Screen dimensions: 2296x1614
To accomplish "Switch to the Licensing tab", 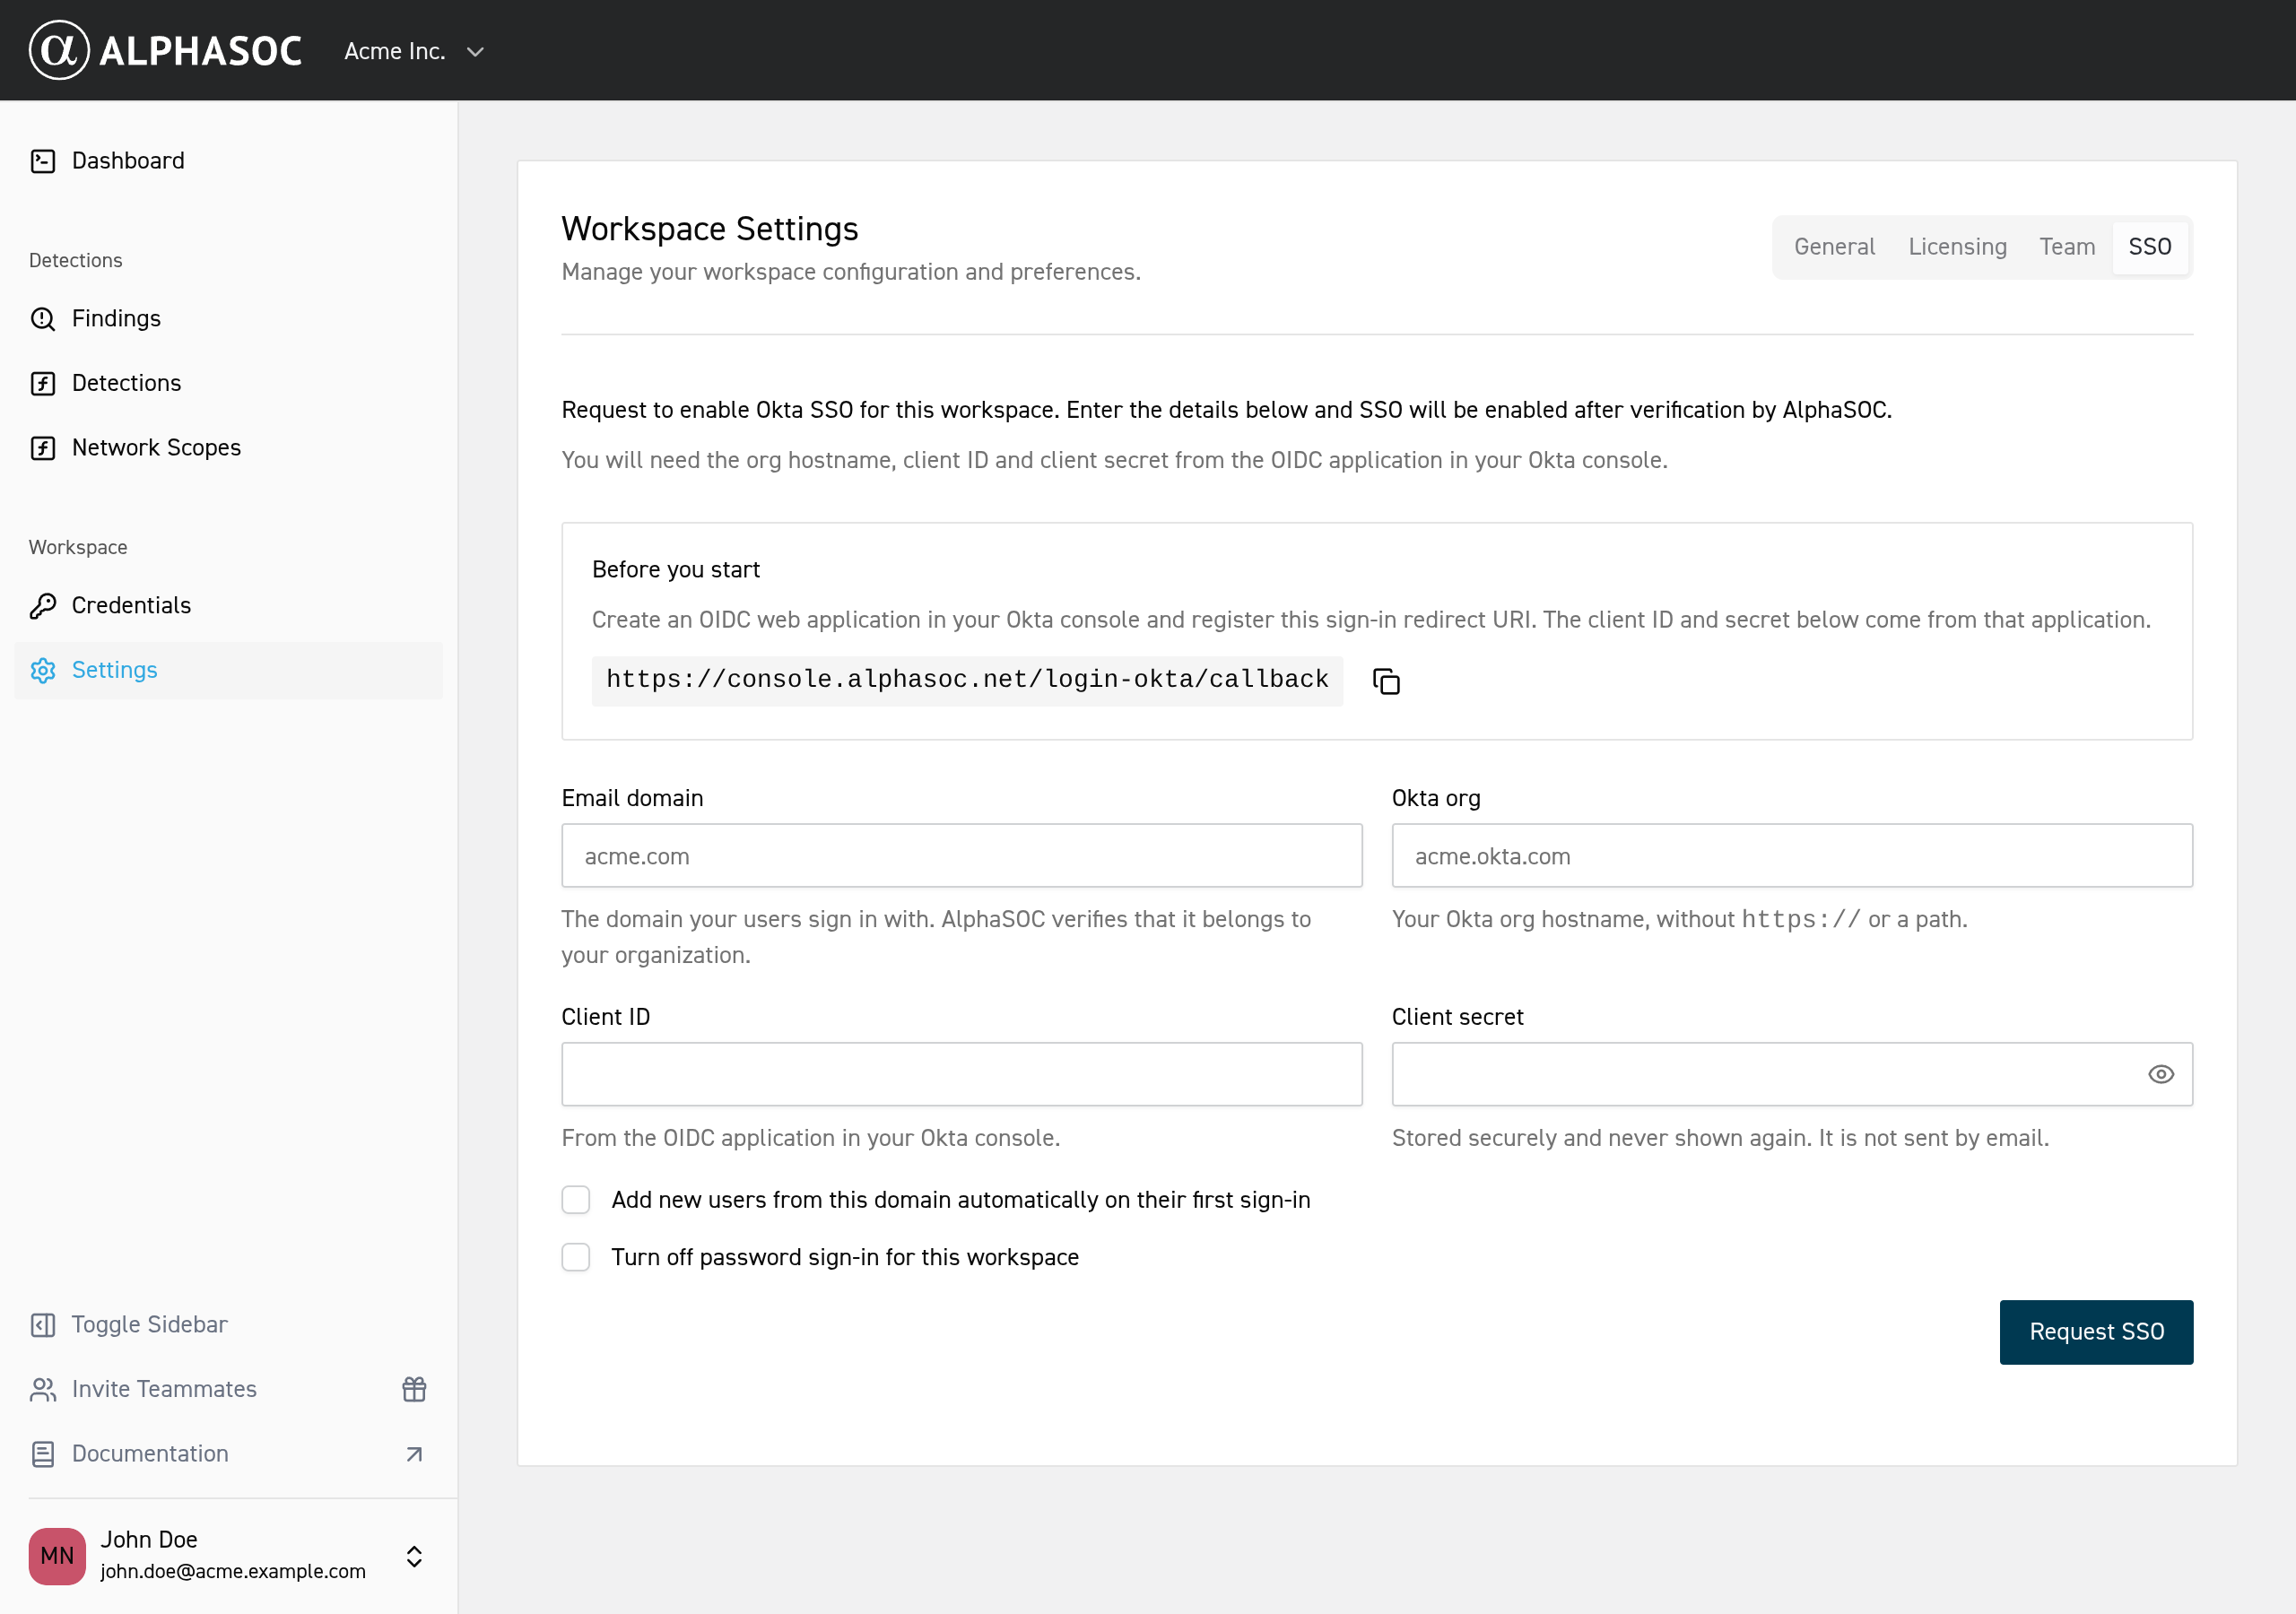I will pyautogui.click(x=1957, y=247).
